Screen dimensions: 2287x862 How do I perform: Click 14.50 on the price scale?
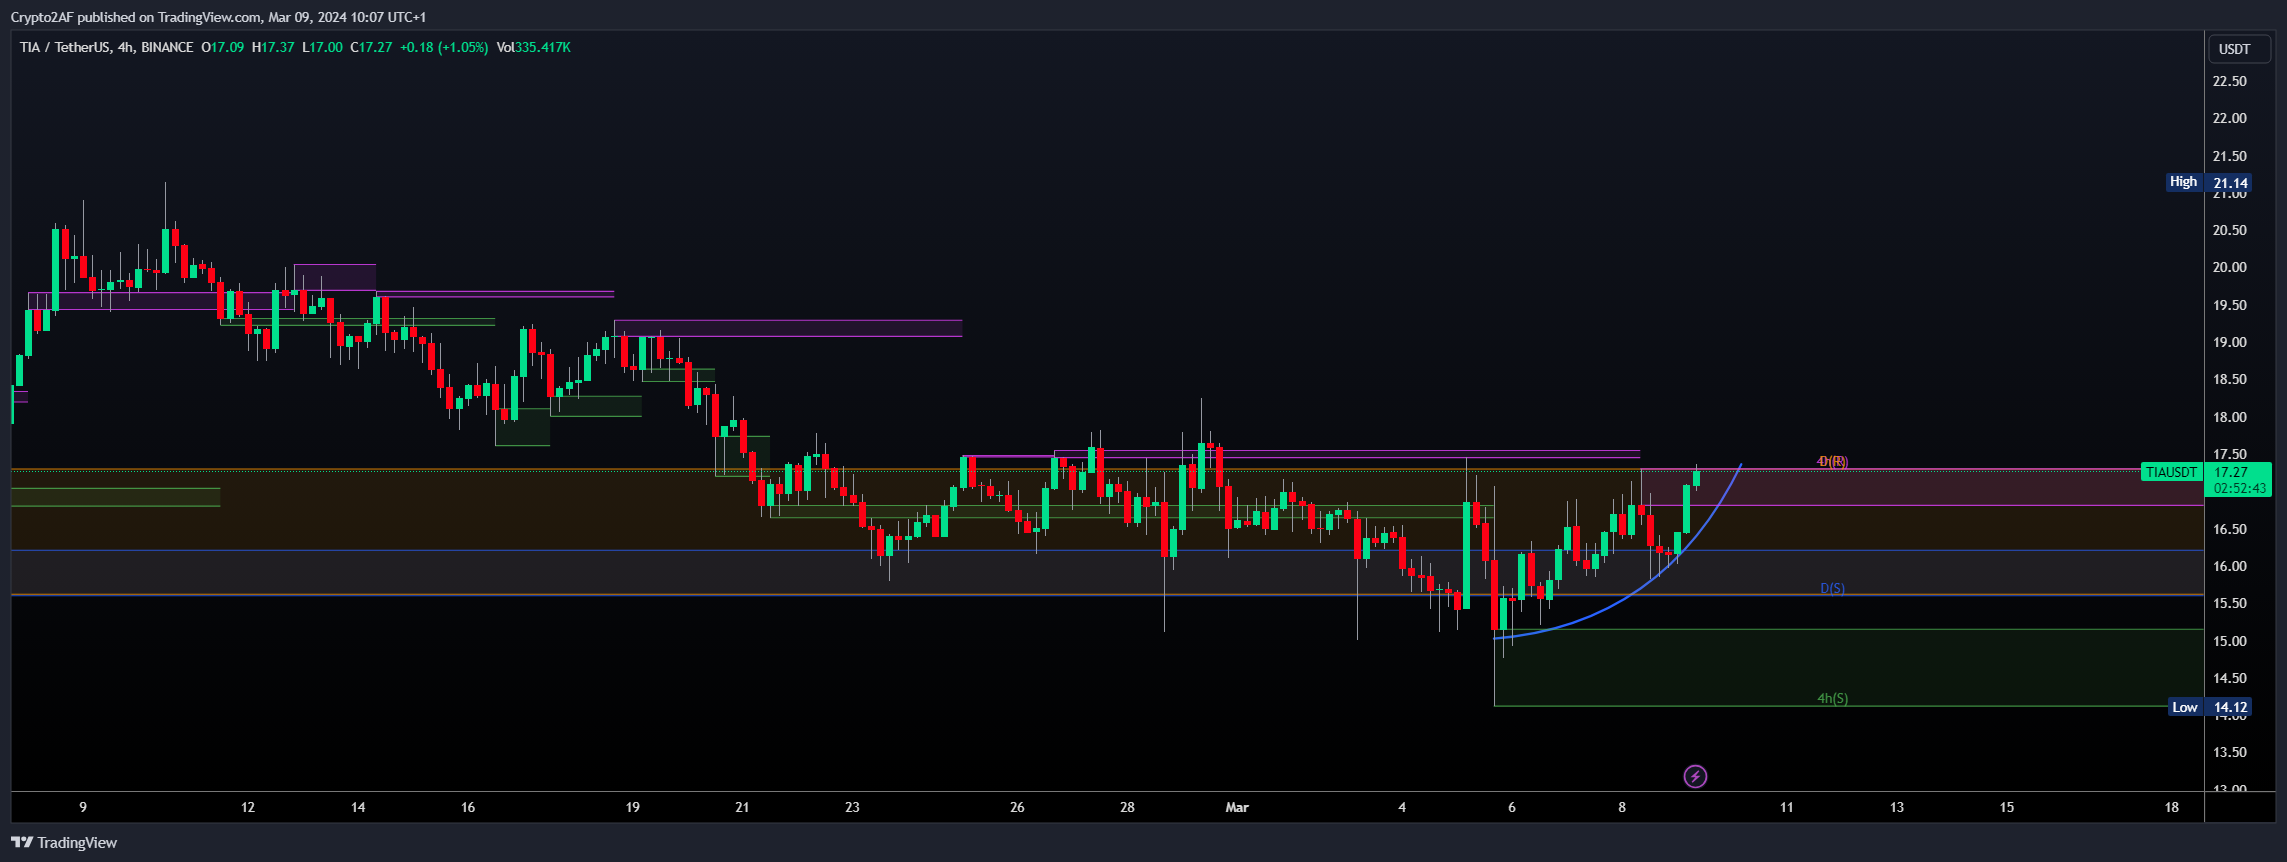click(x=2229, y=678)
